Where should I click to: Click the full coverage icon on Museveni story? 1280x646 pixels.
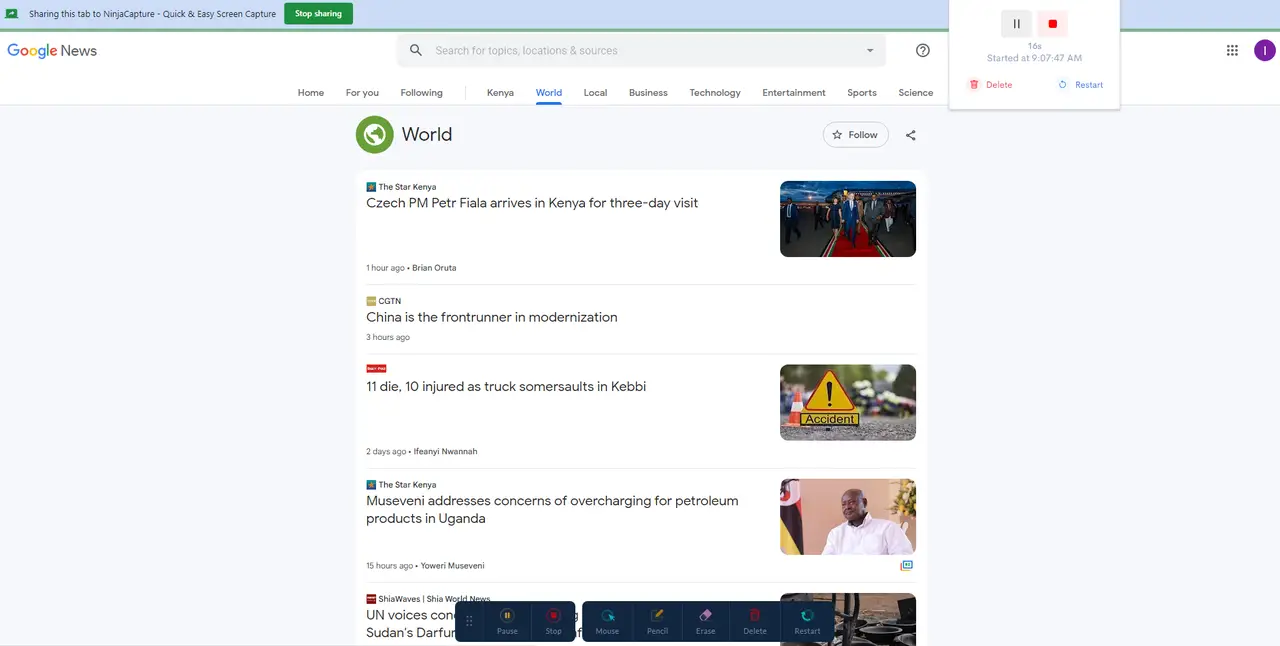pos(907,565)
